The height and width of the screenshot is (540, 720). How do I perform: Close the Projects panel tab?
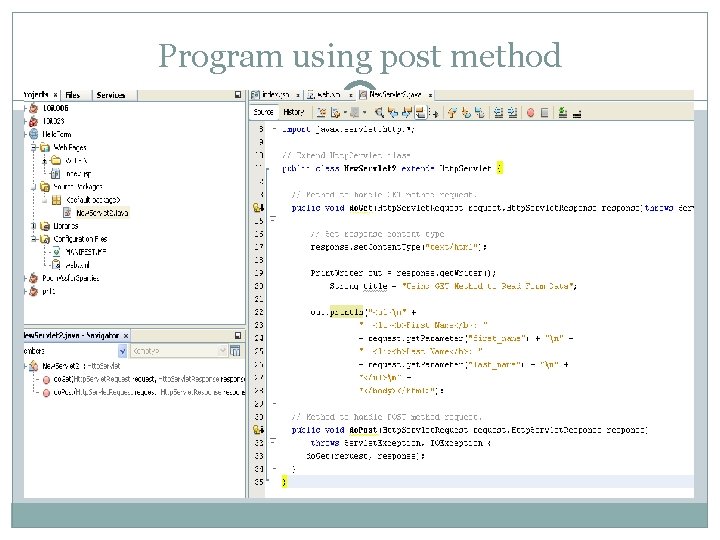click(55, 95)
